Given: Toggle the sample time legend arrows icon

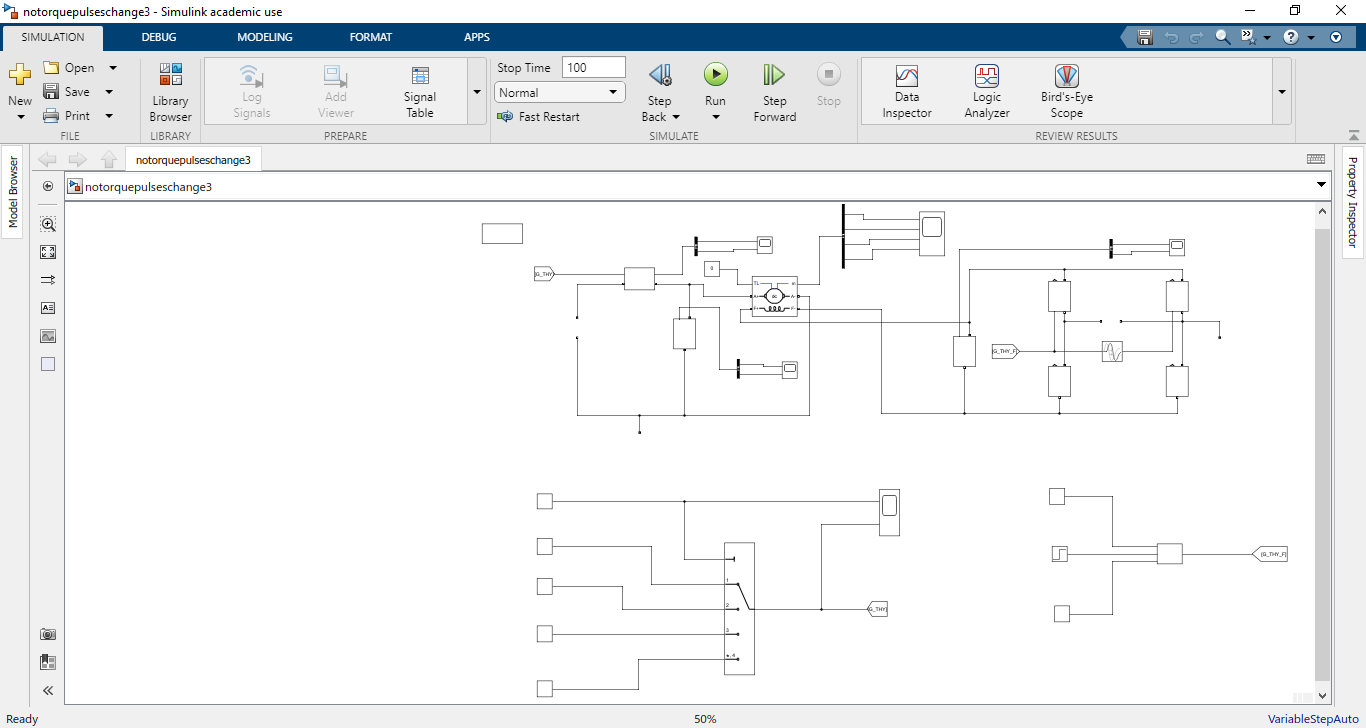Looking at the screenshot, I should tap(48, 280).
